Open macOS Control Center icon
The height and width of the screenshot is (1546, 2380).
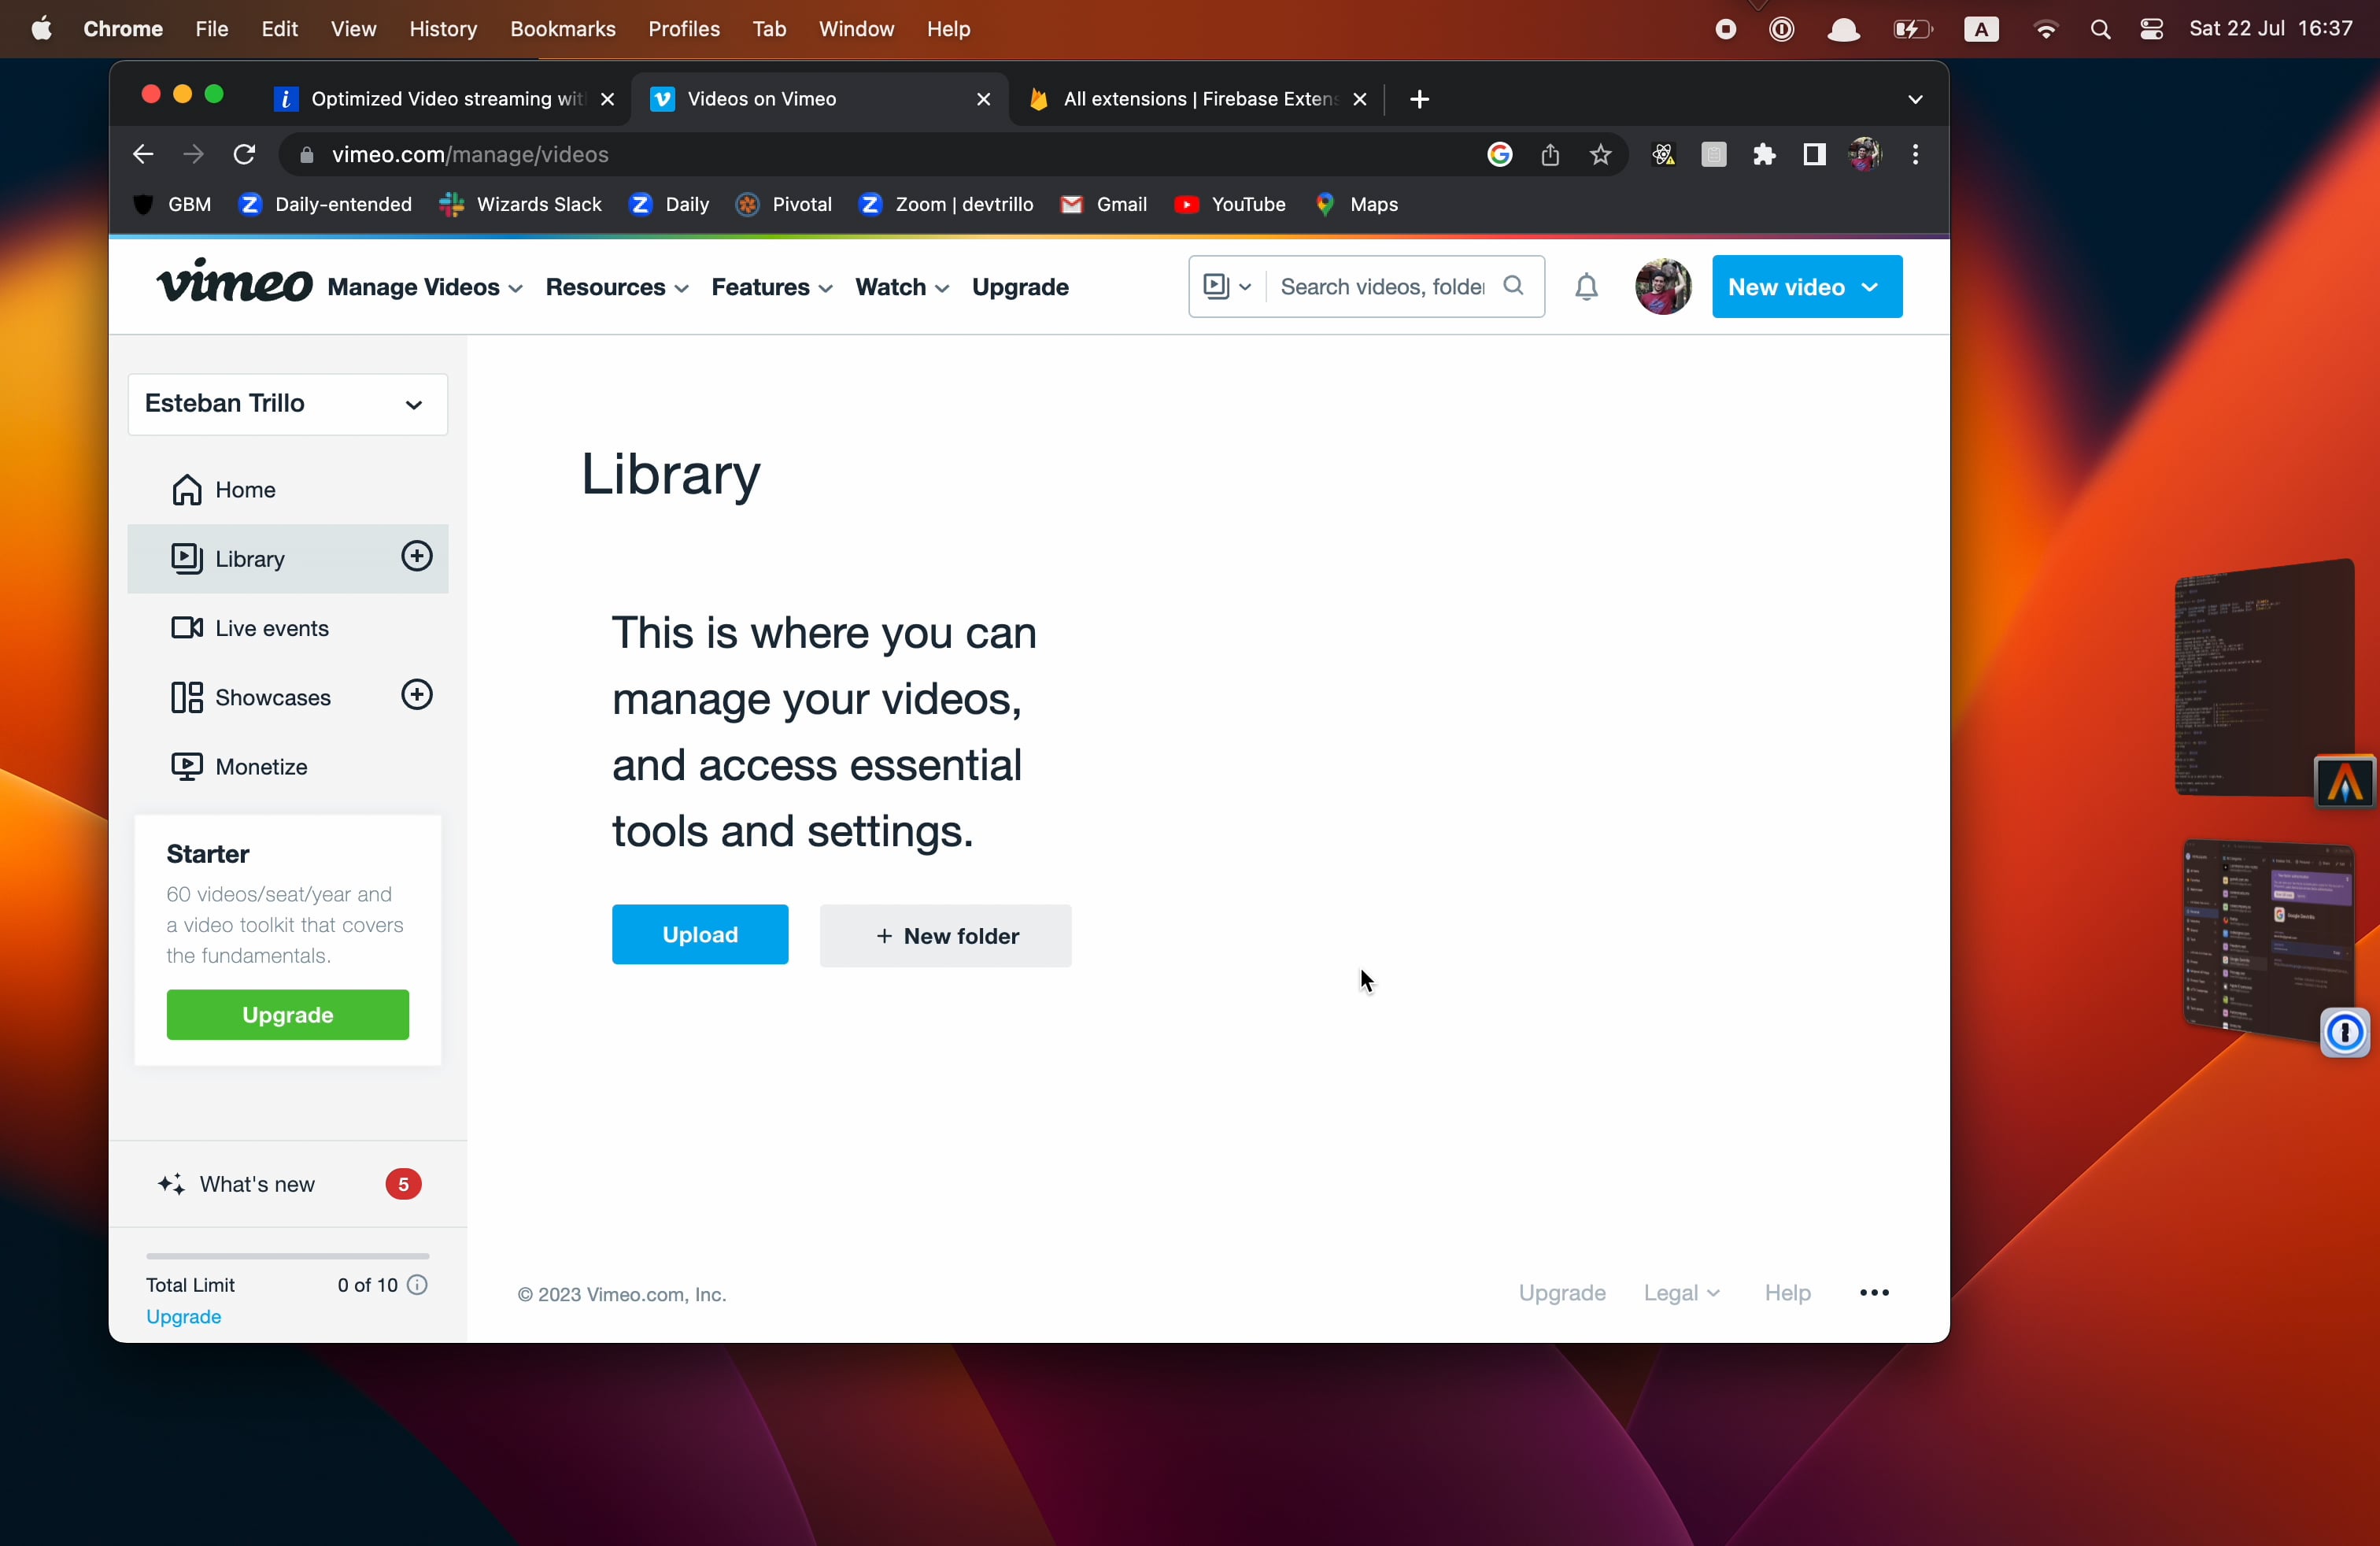[x=2151, y=29]
